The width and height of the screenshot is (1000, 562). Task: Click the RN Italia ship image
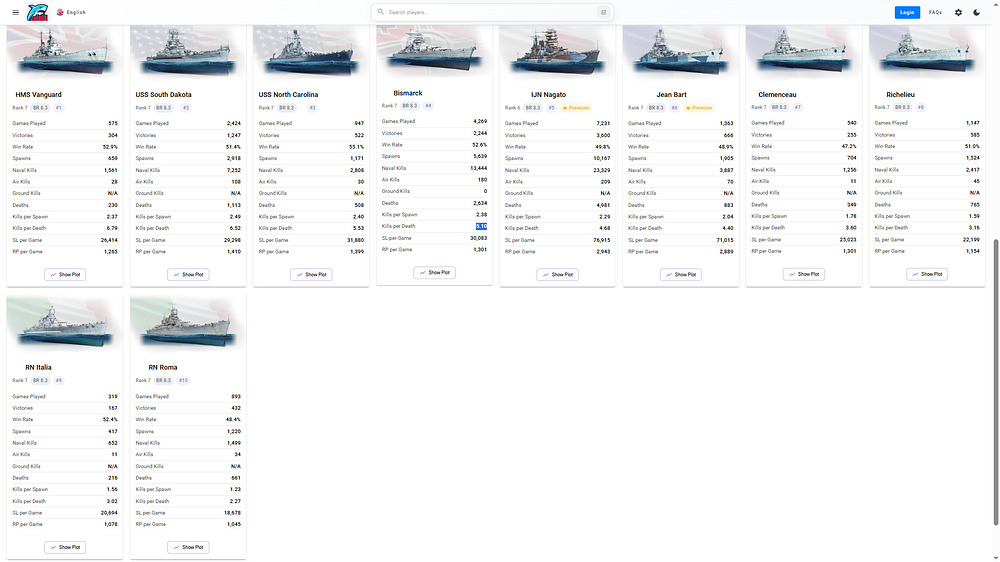point(65,325)
